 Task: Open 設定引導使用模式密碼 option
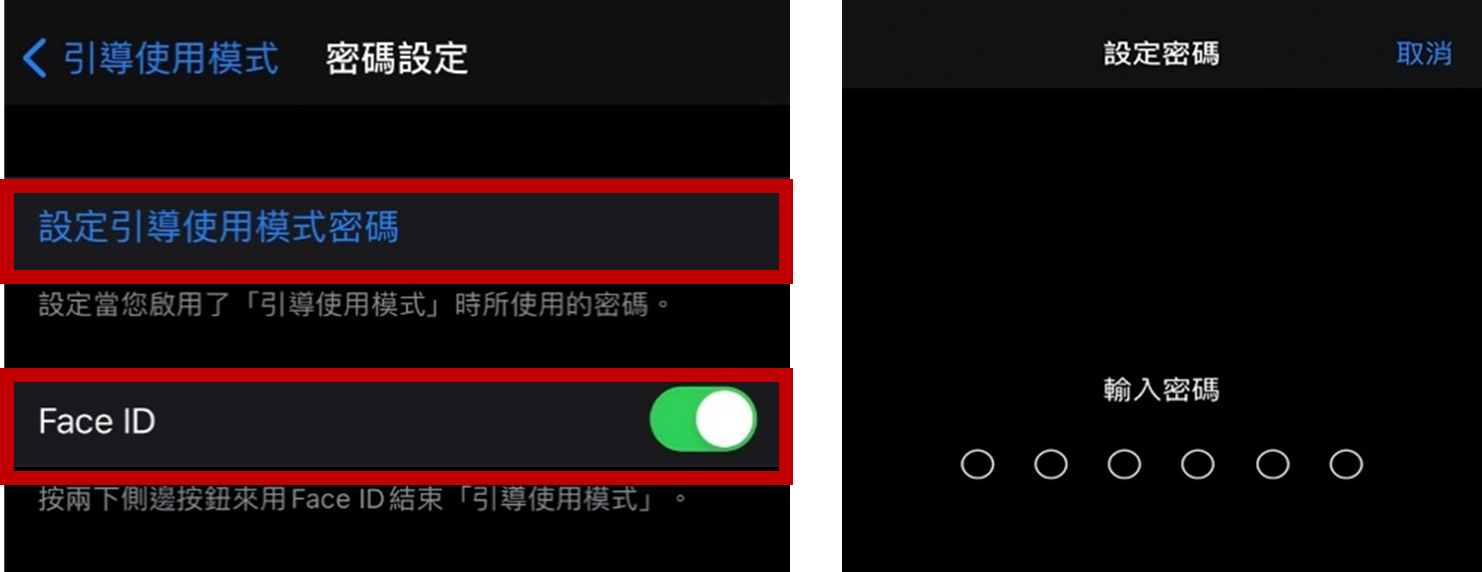(x=397, y=229)
